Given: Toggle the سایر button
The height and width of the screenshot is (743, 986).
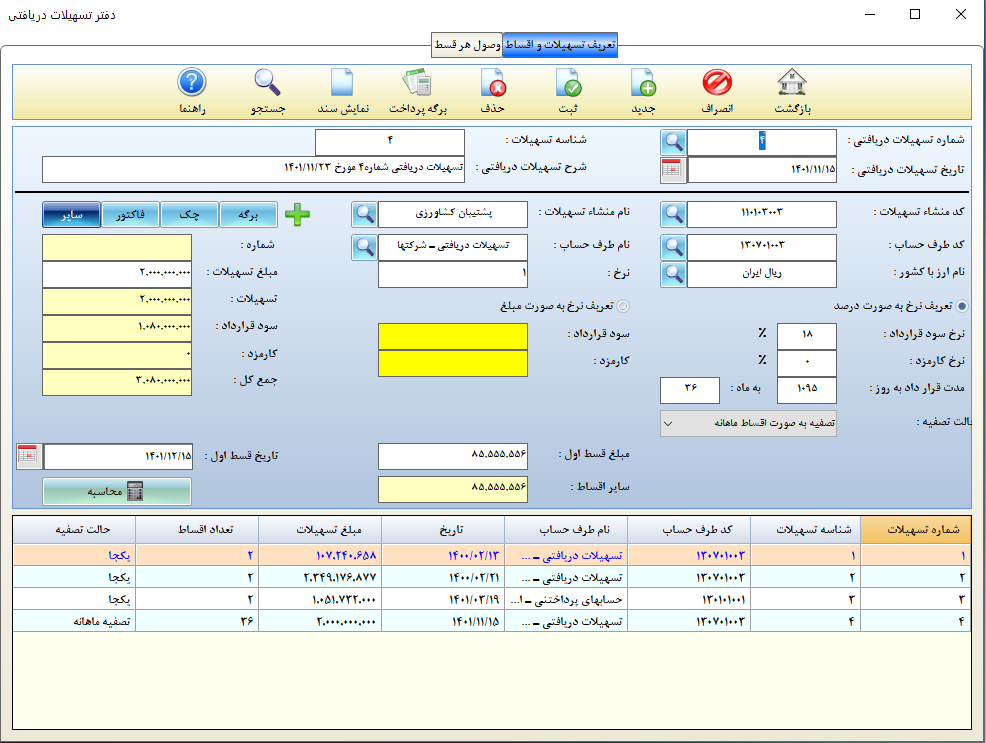Looking at the screenshot, I should (x=71, y=214).
